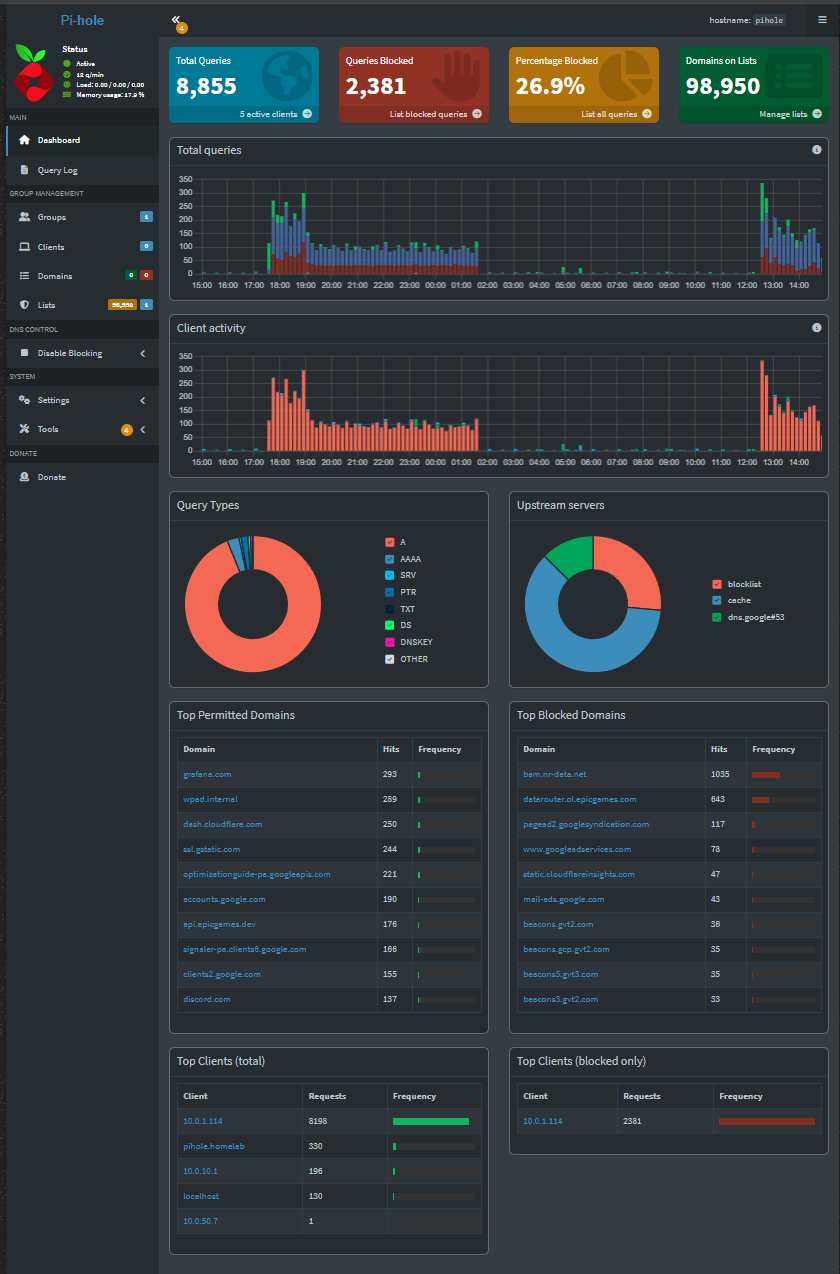Expand the Settings submenu chevron
The height and width of the screenshot is (1274, 840).
point(142,400)
